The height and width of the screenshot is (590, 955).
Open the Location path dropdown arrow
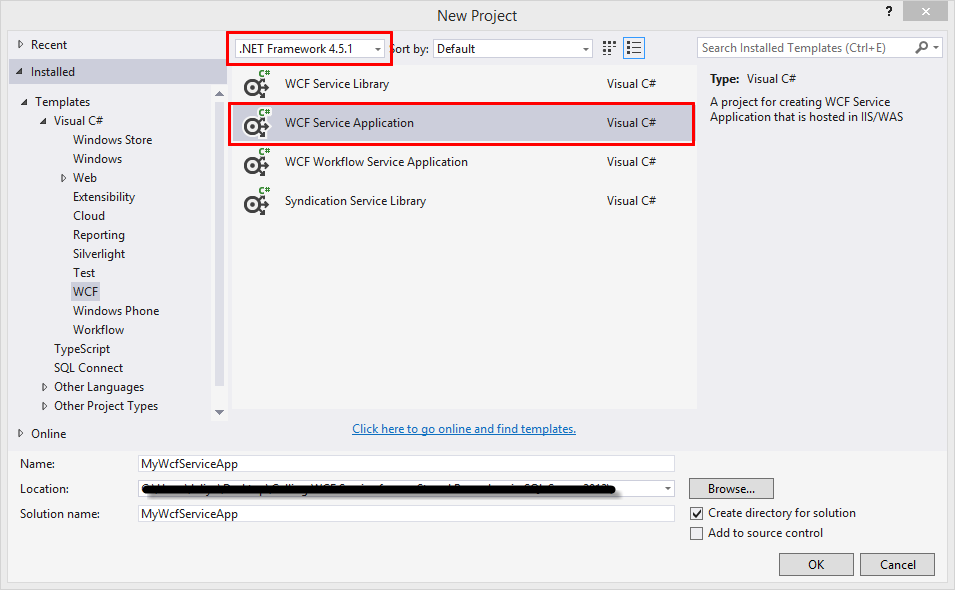click(x=668, y=488)
